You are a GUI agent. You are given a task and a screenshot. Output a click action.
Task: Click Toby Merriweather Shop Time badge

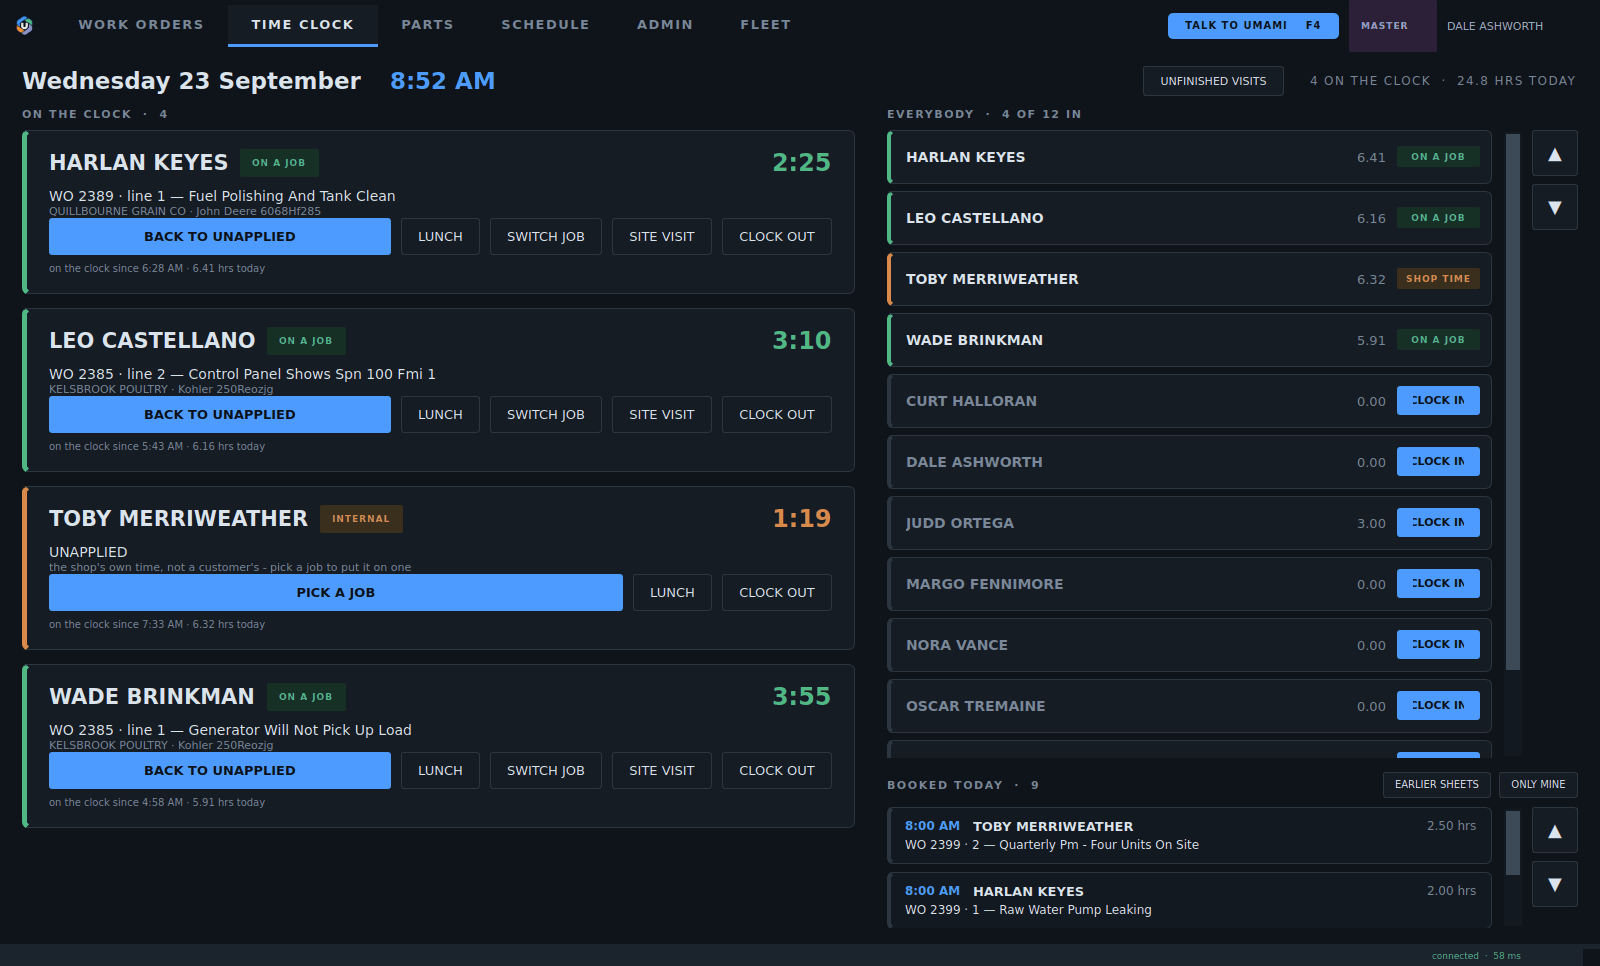1438,279
